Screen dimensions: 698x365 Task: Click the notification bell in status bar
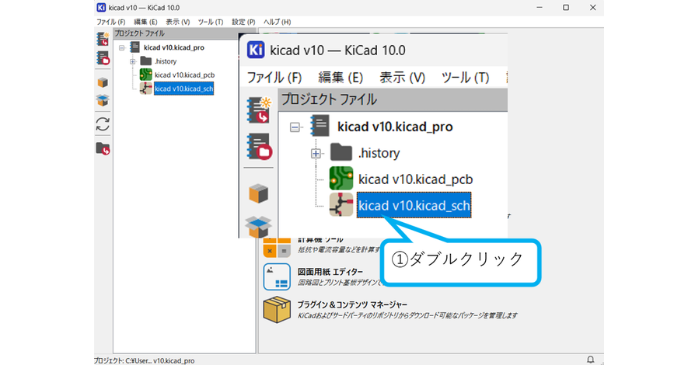coord(590,360)
